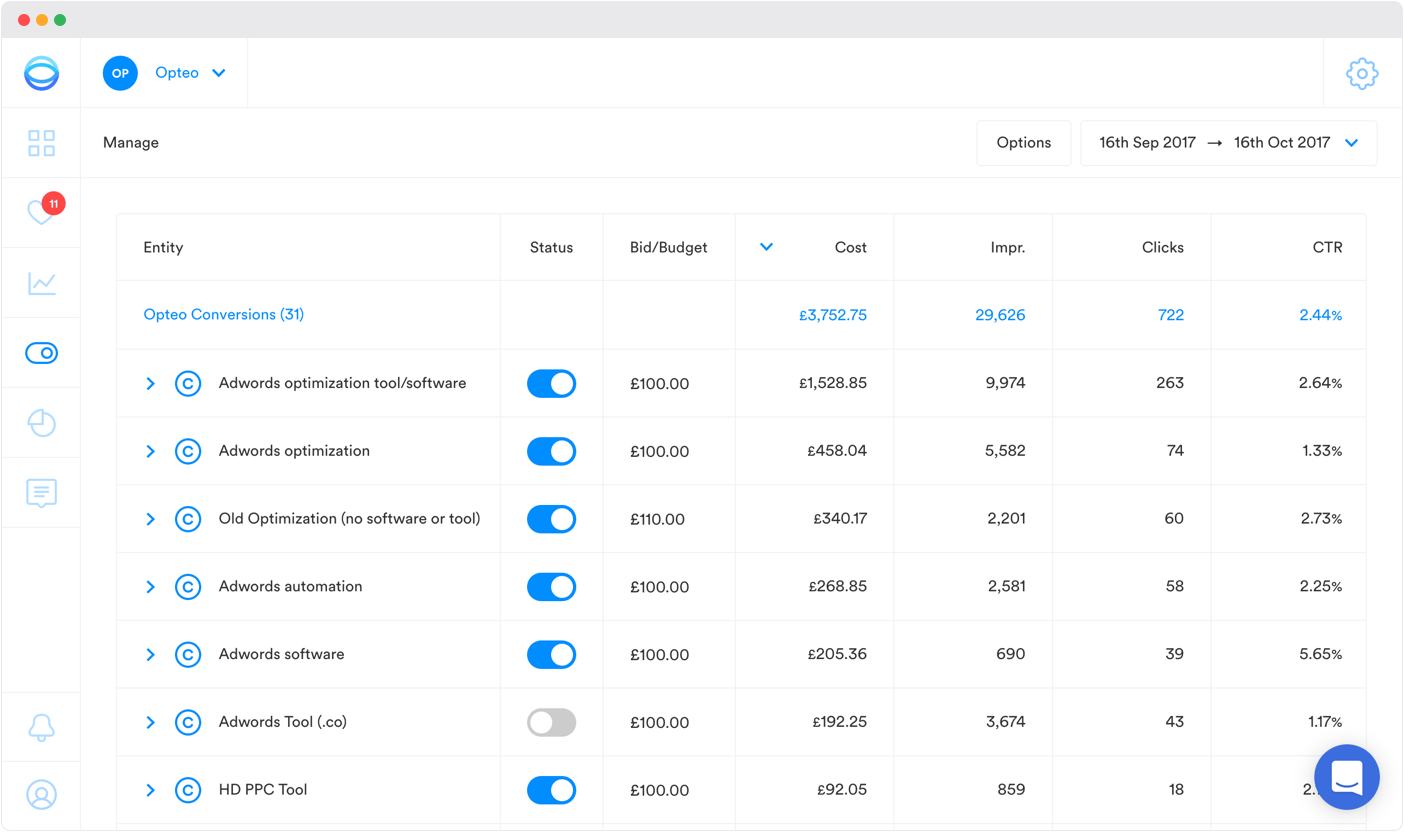Image resolution: width=1404 pixels, height=832 pixels.
Task: Enable the Adwords Tool (.co) campaign
Action: 552,722
